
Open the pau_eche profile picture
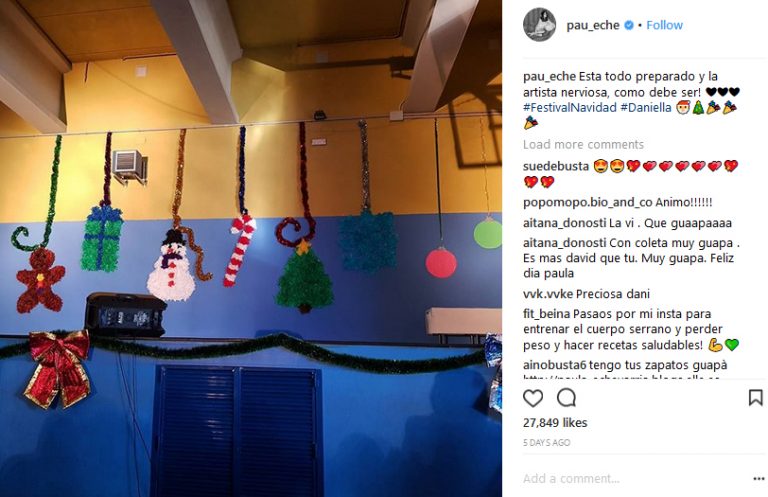pos(539,25)
